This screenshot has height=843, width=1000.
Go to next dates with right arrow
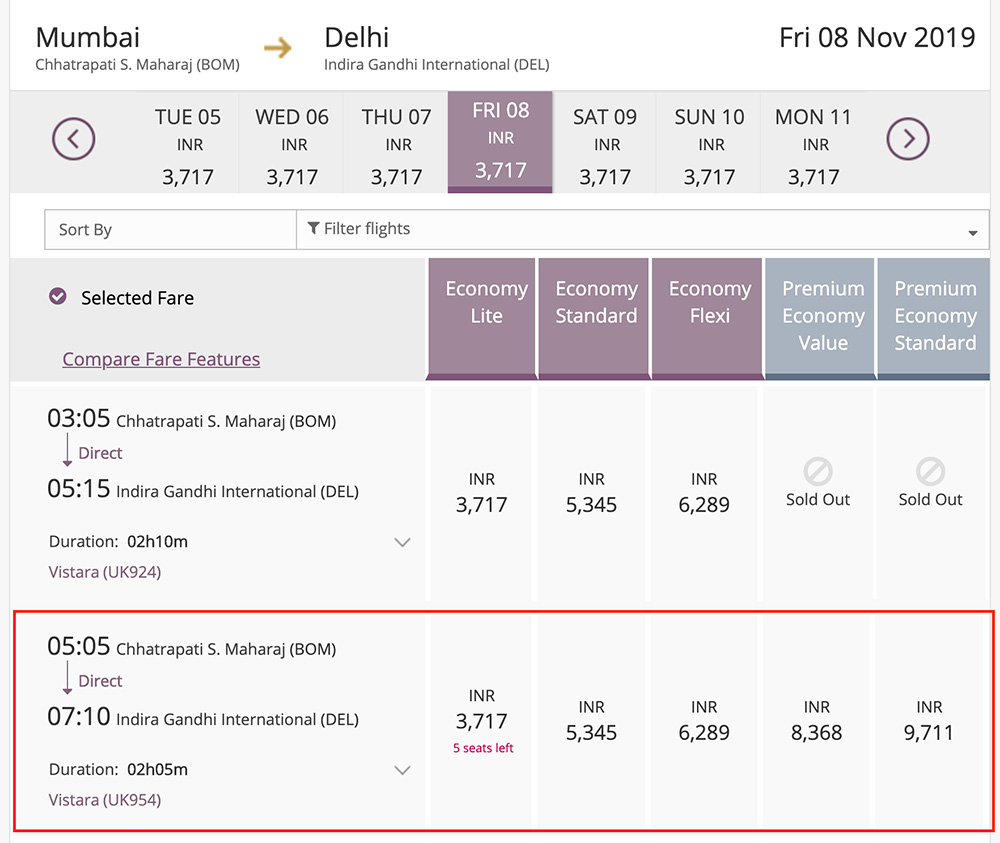coord(908,138)
